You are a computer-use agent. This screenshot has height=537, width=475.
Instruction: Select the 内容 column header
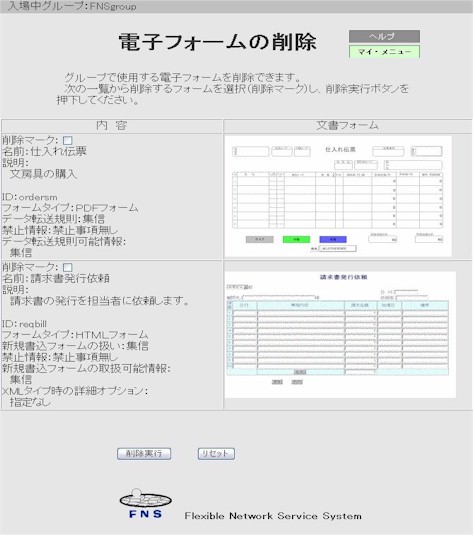pos(112,126)
